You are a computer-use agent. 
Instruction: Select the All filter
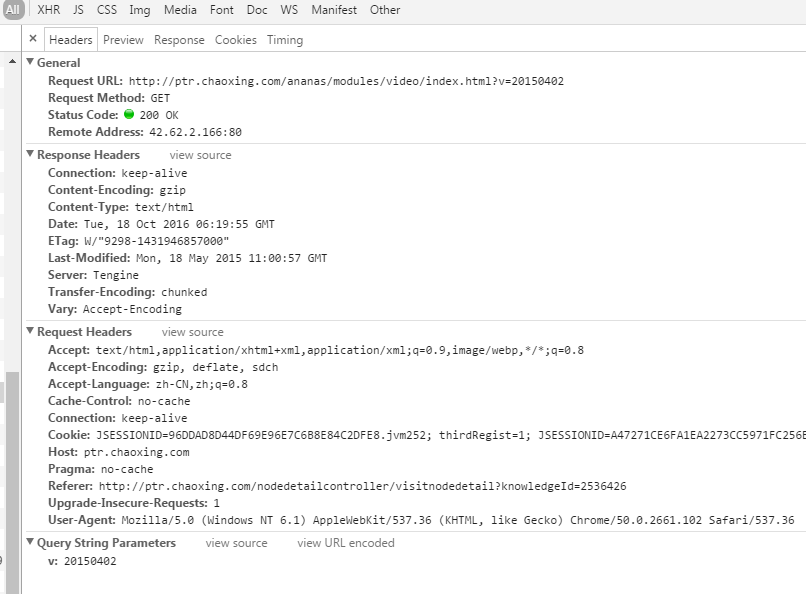[x=13, y=10]
